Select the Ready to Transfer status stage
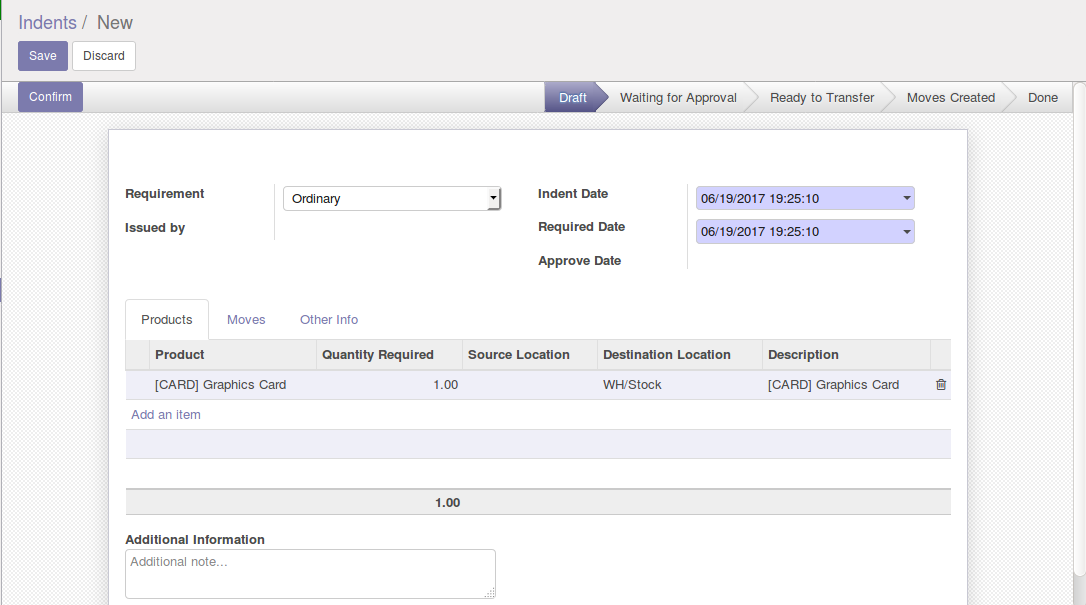The height and width of the screenshot is (605, 1086). coord(822,98)
